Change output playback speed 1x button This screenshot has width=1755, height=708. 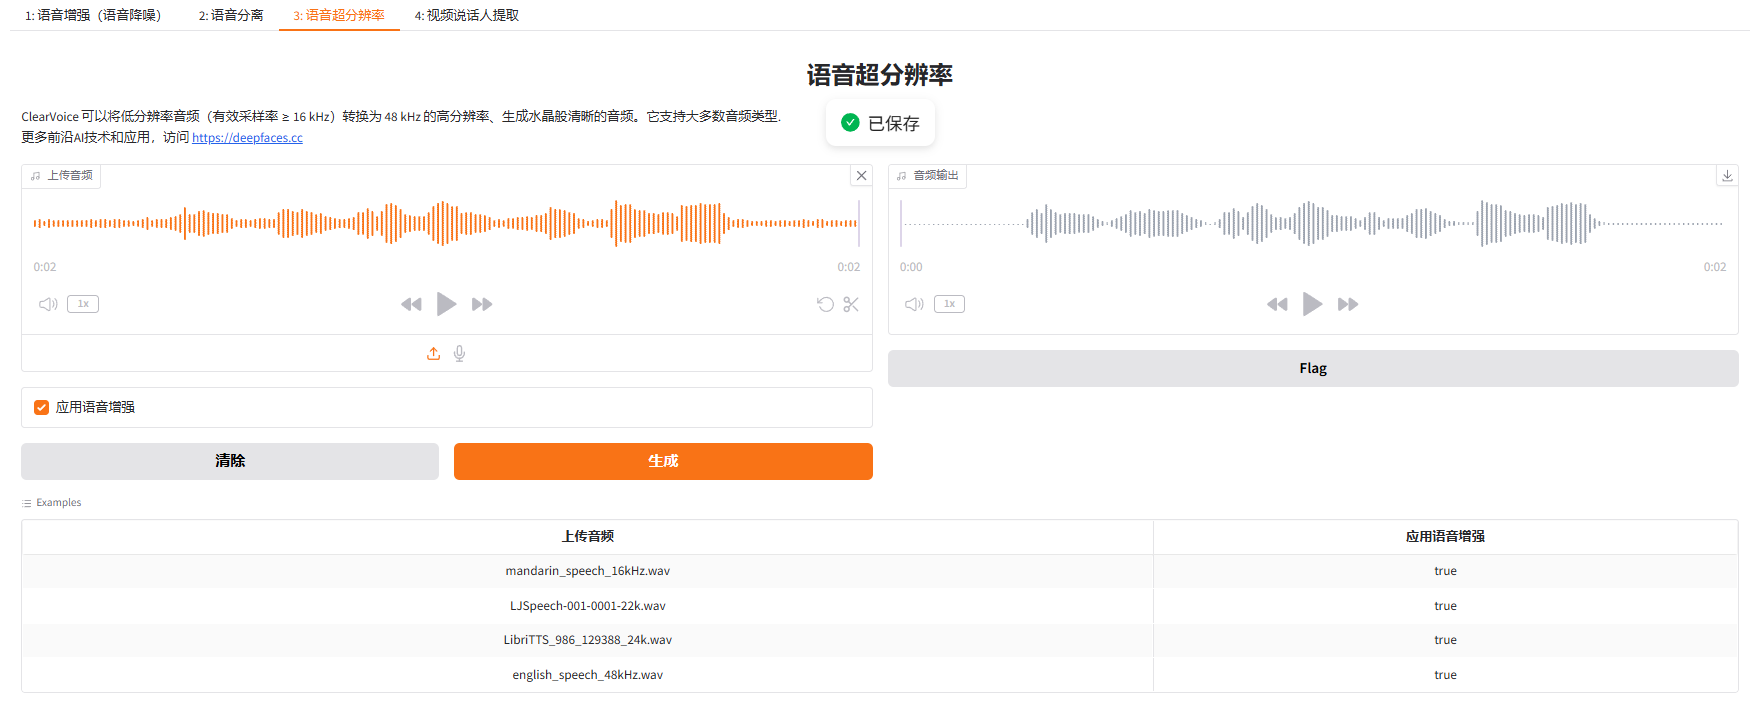coord(949,304)
